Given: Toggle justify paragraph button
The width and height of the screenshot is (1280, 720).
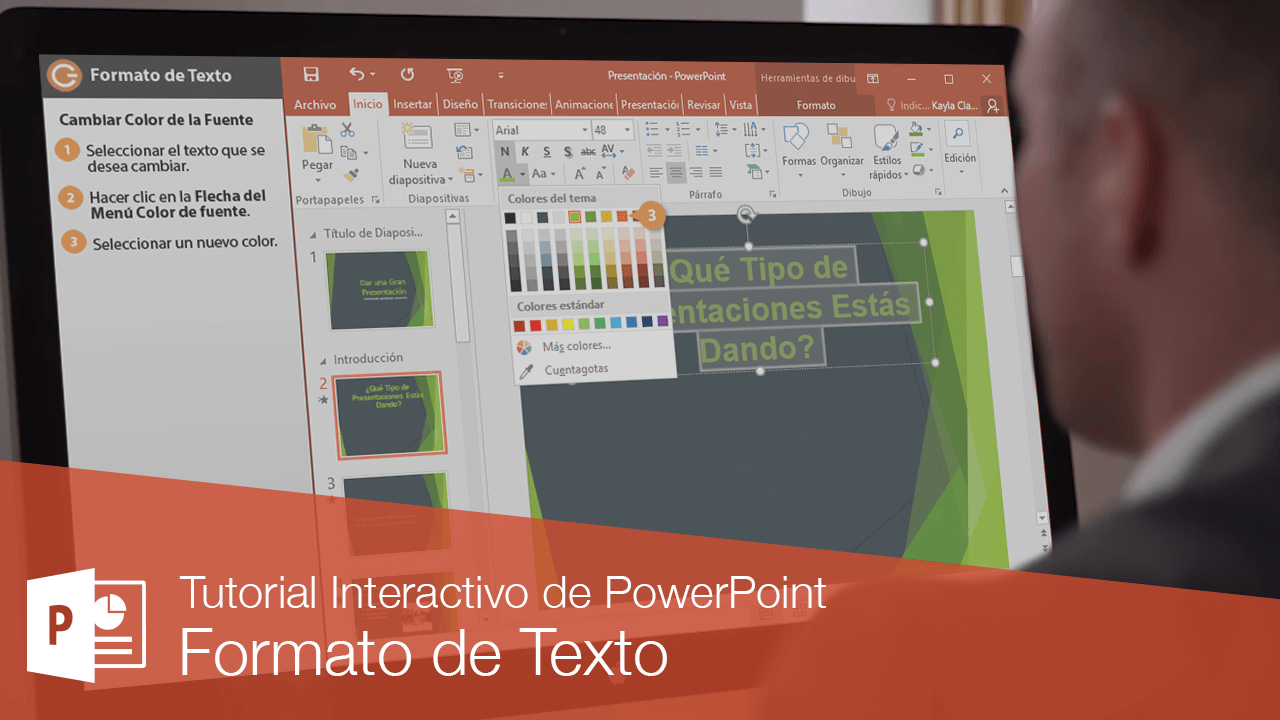Looking at the screenshot, I should point(716,173).
